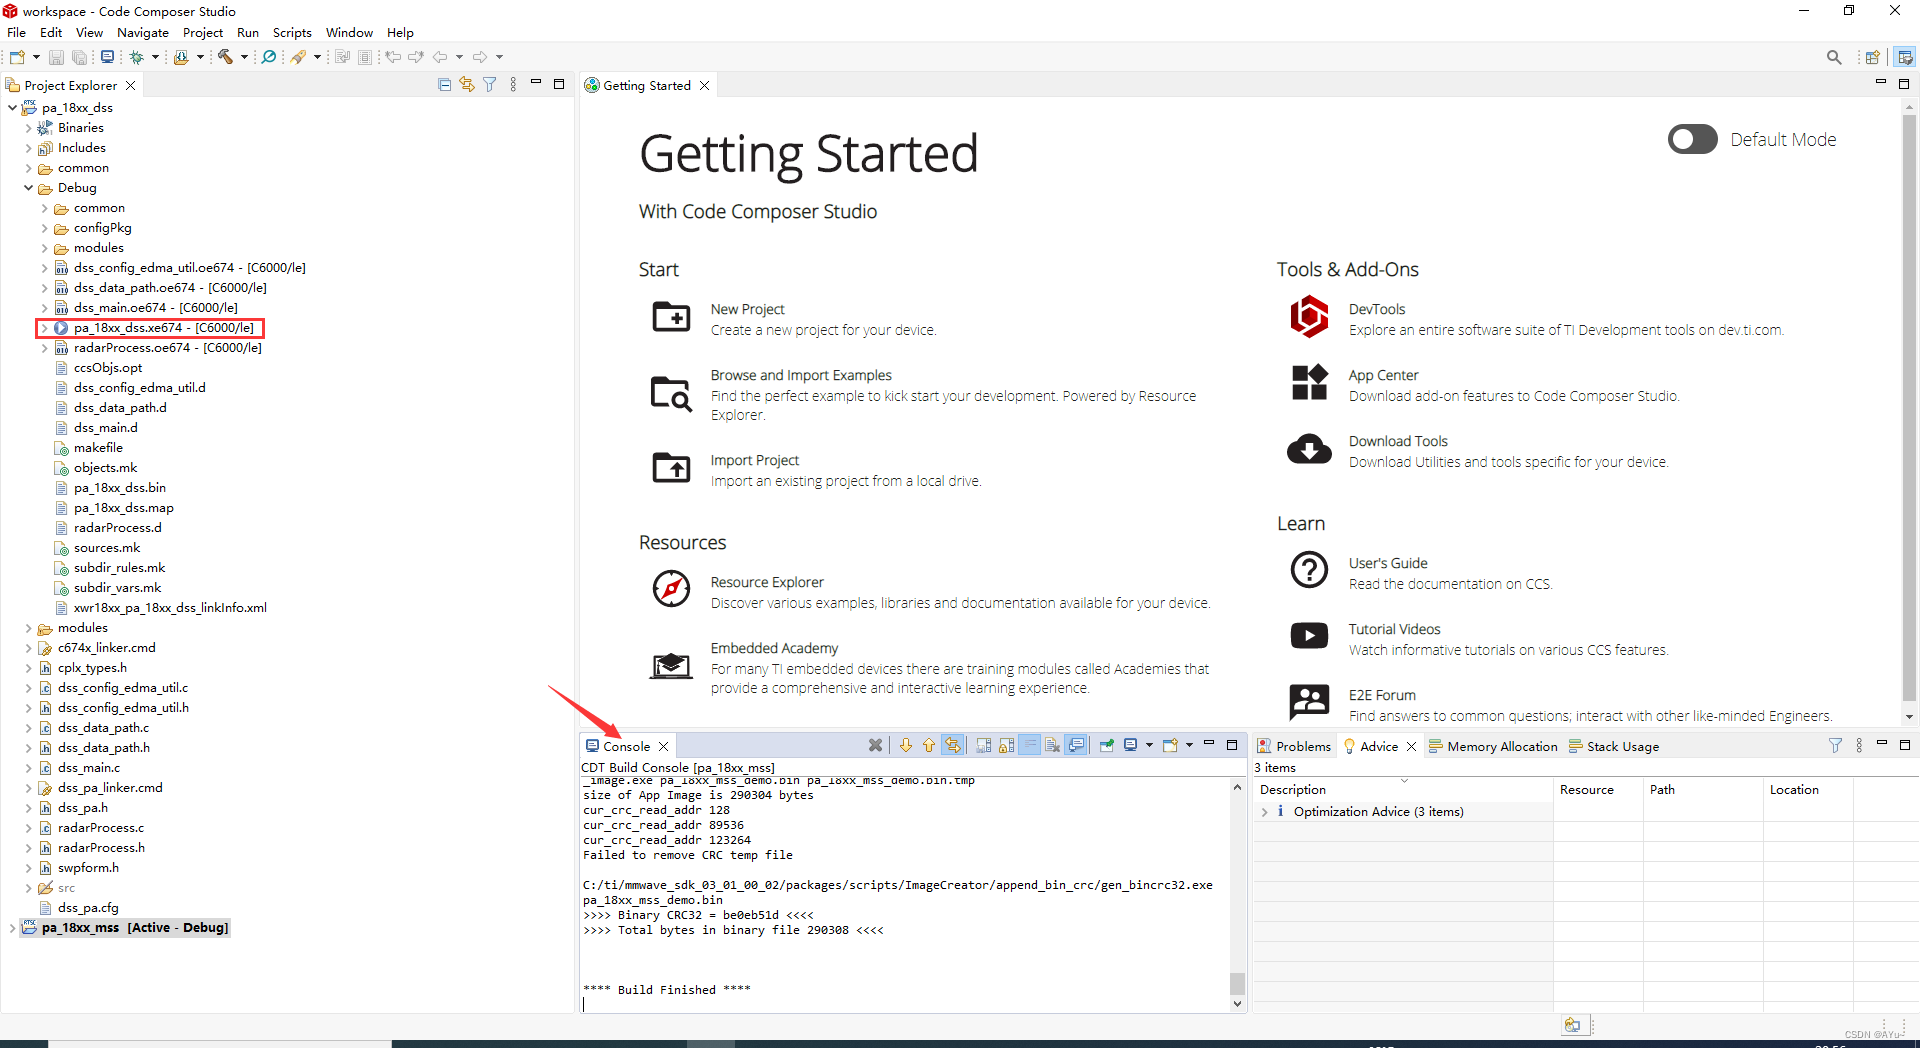The width and height of the screenshot is (1920, 1048).
Task: Click the DevTools hexagon icon
Action: point(1309,317)
